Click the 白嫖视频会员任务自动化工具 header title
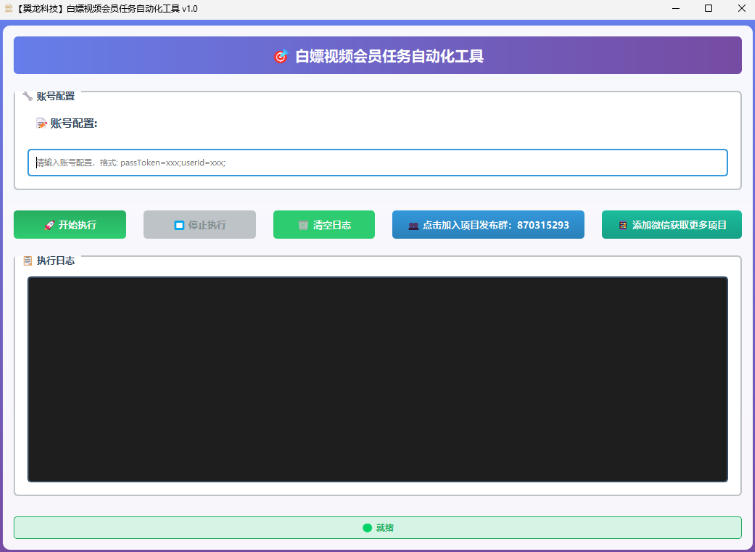 pyautogui.click(x=389, y=57)
